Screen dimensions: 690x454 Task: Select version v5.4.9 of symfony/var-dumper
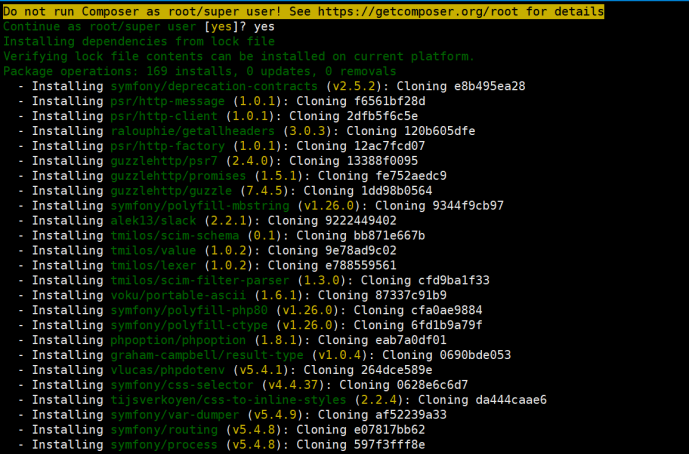tap(276, 415)
